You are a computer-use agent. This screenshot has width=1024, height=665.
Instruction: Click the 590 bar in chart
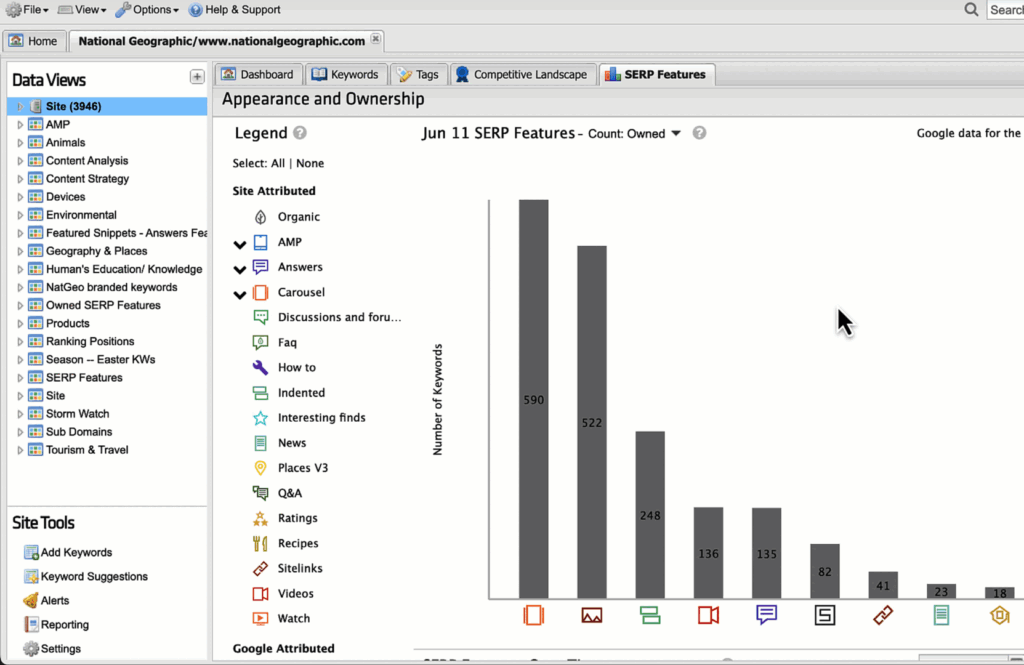point(534,399)
